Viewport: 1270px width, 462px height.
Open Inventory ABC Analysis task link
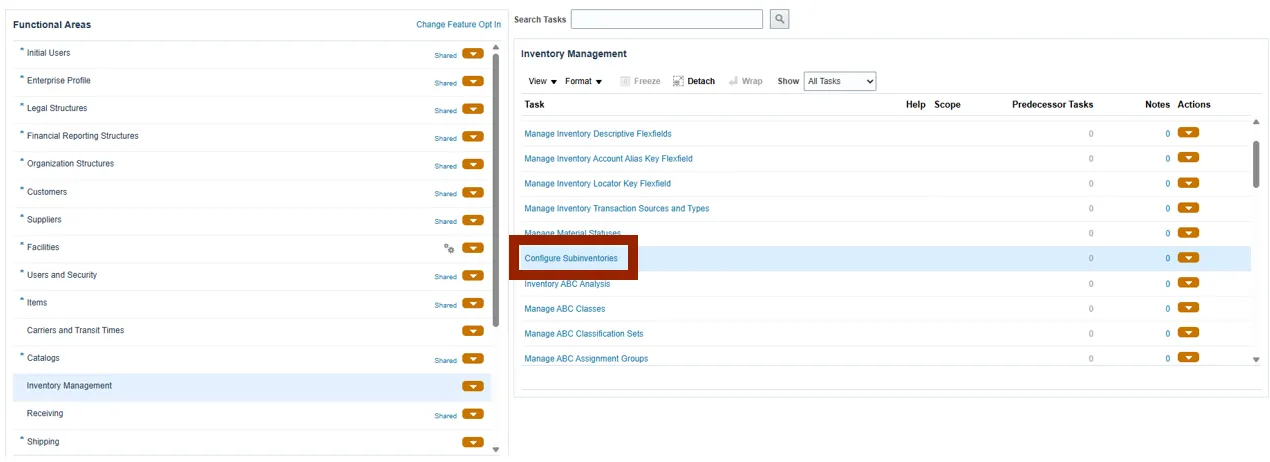tap(567, 283)
